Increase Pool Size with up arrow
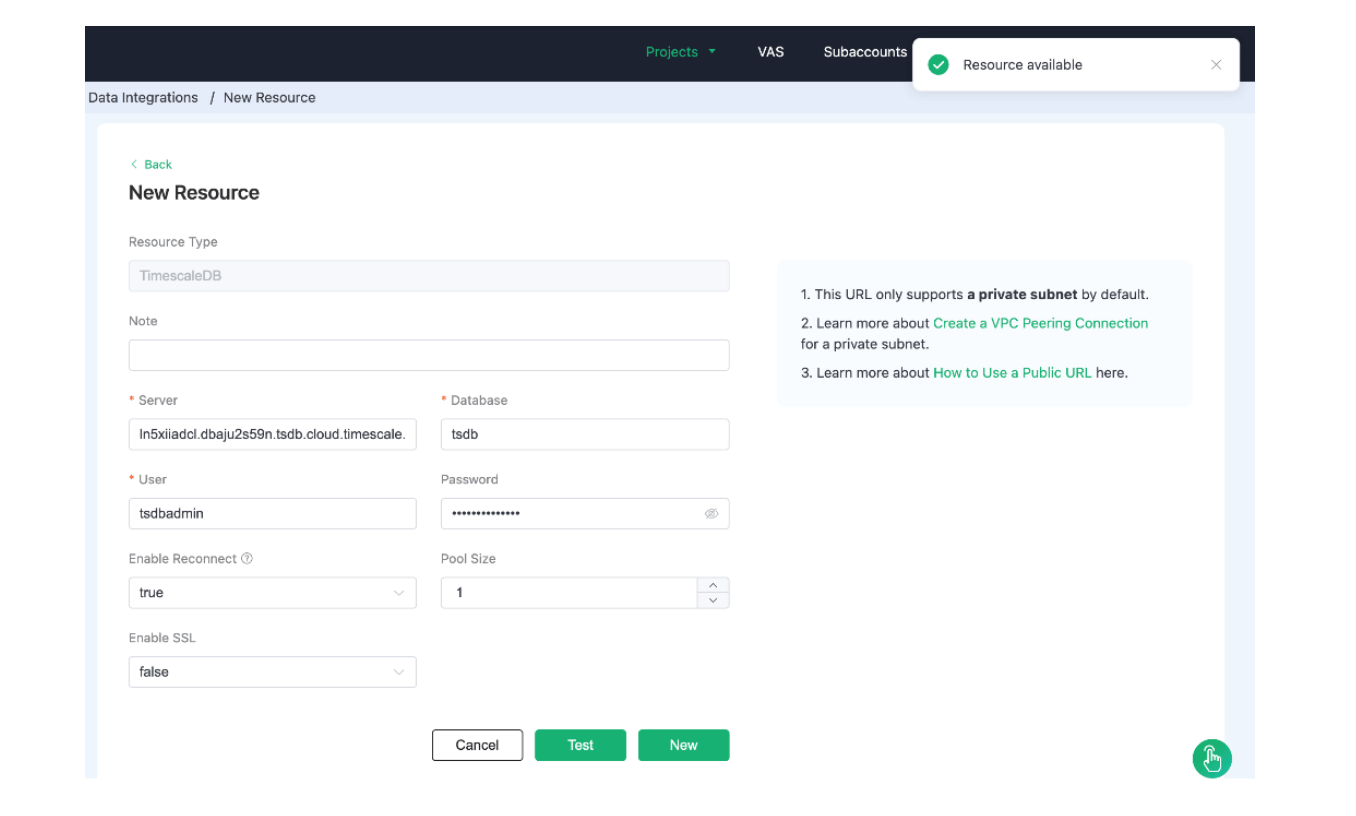 (x=713, y=586)
